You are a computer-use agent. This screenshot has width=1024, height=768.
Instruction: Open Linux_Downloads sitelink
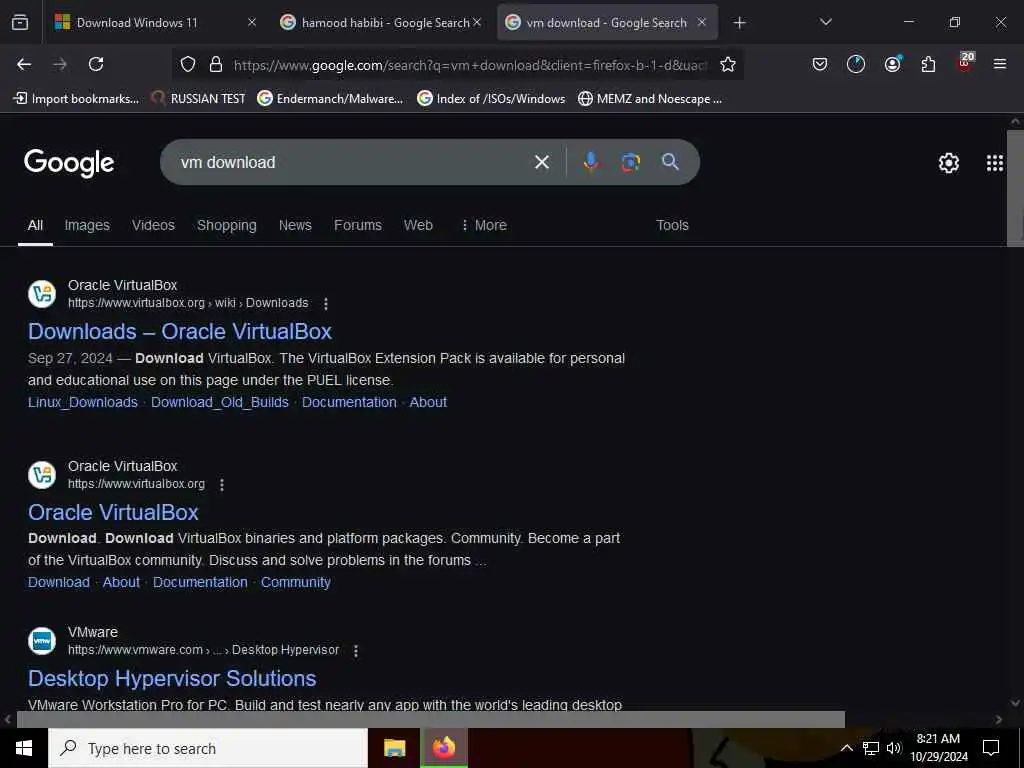click(x=83, y=402)
